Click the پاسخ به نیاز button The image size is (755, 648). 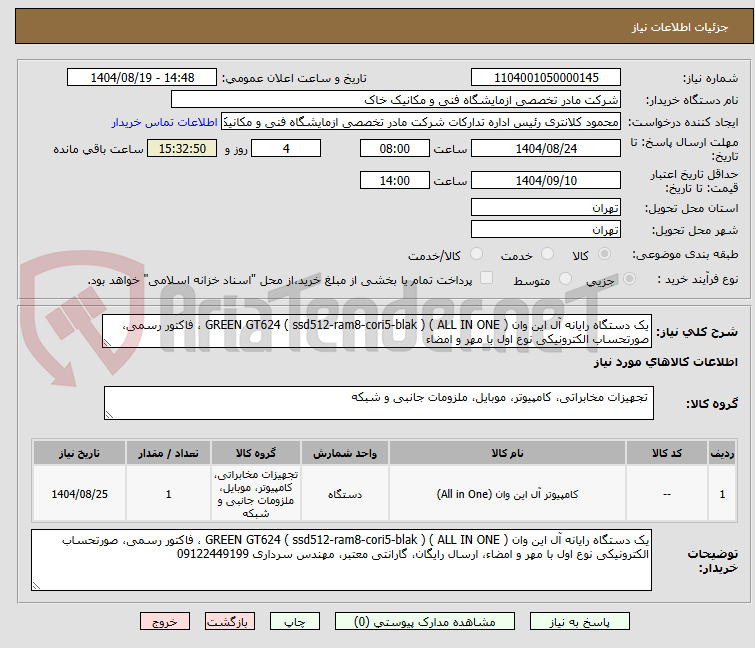point(579,622)
